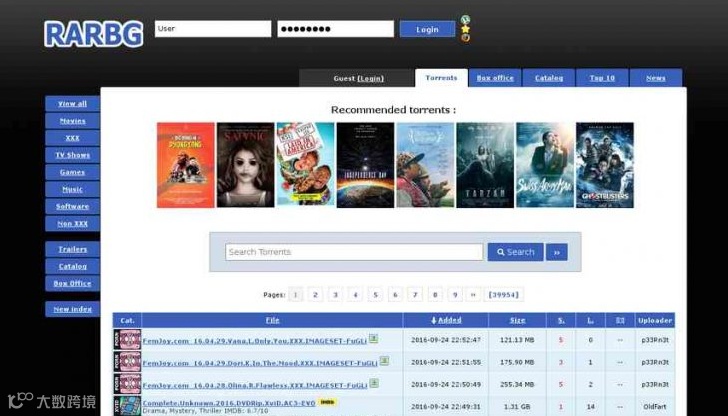
Task: Click the category icon of the Dori.K.In.The.Mood row
Action: [127, 362]
